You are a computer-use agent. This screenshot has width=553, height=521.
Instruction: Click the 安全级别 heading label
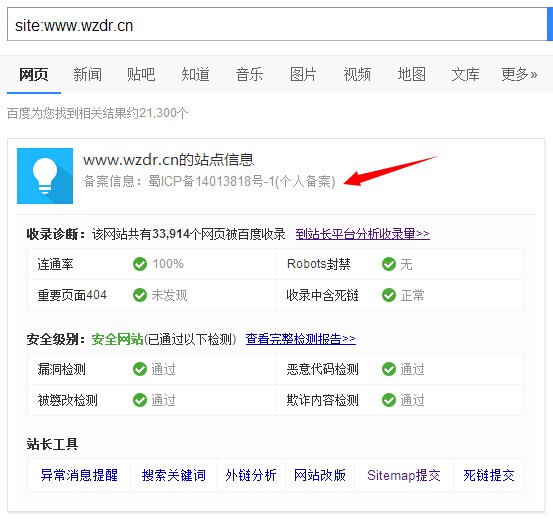[55, 339]
